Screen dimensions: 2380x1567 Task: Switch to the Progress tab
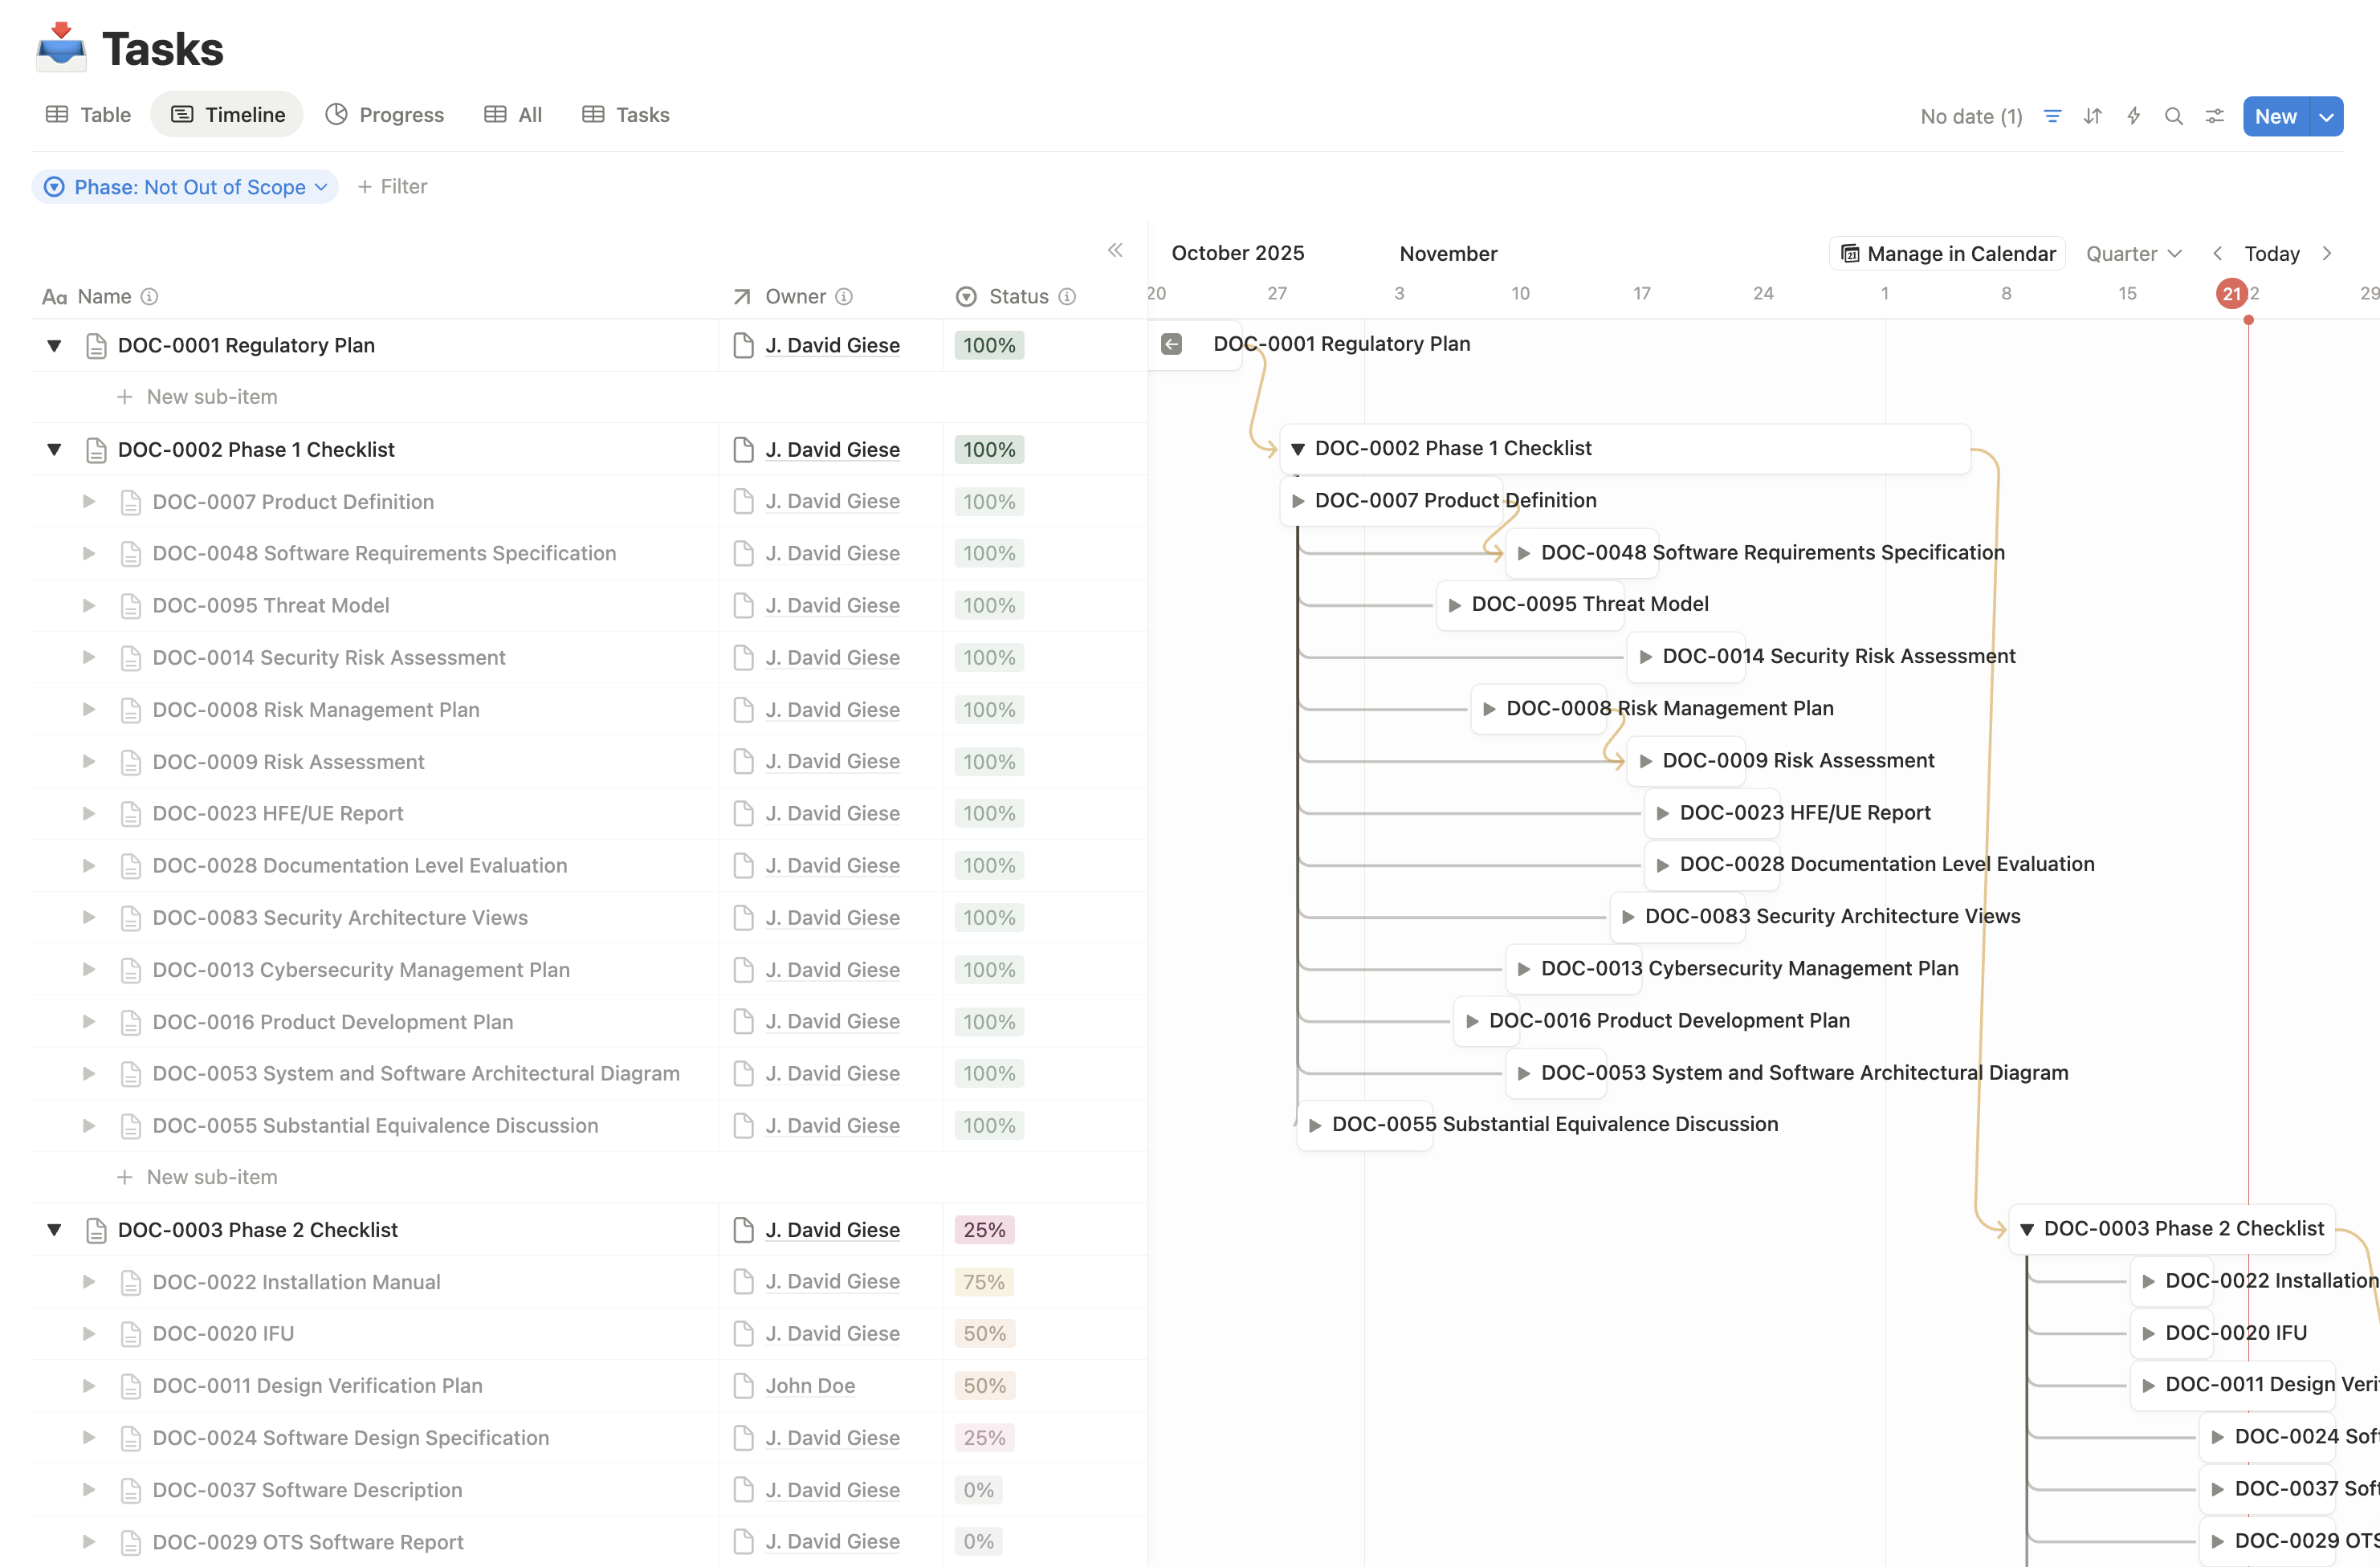point(385,115)
